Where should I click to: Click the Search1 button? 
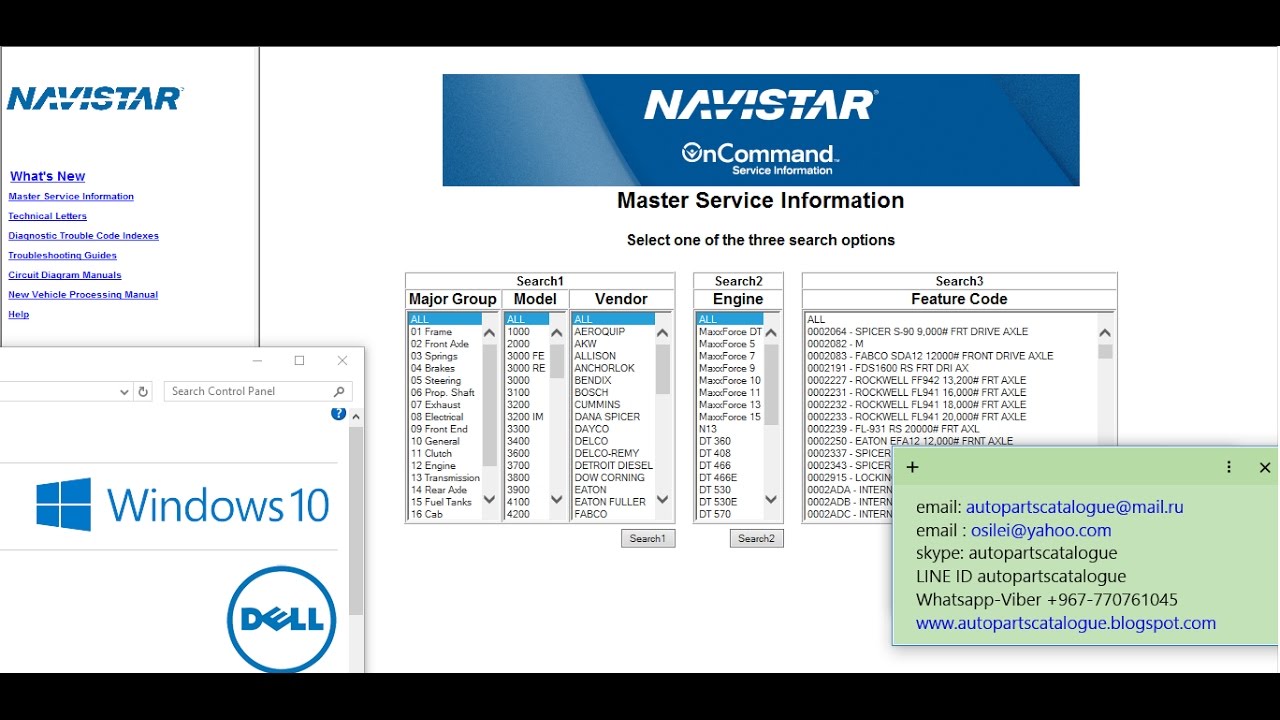click(x=648, y=539)
